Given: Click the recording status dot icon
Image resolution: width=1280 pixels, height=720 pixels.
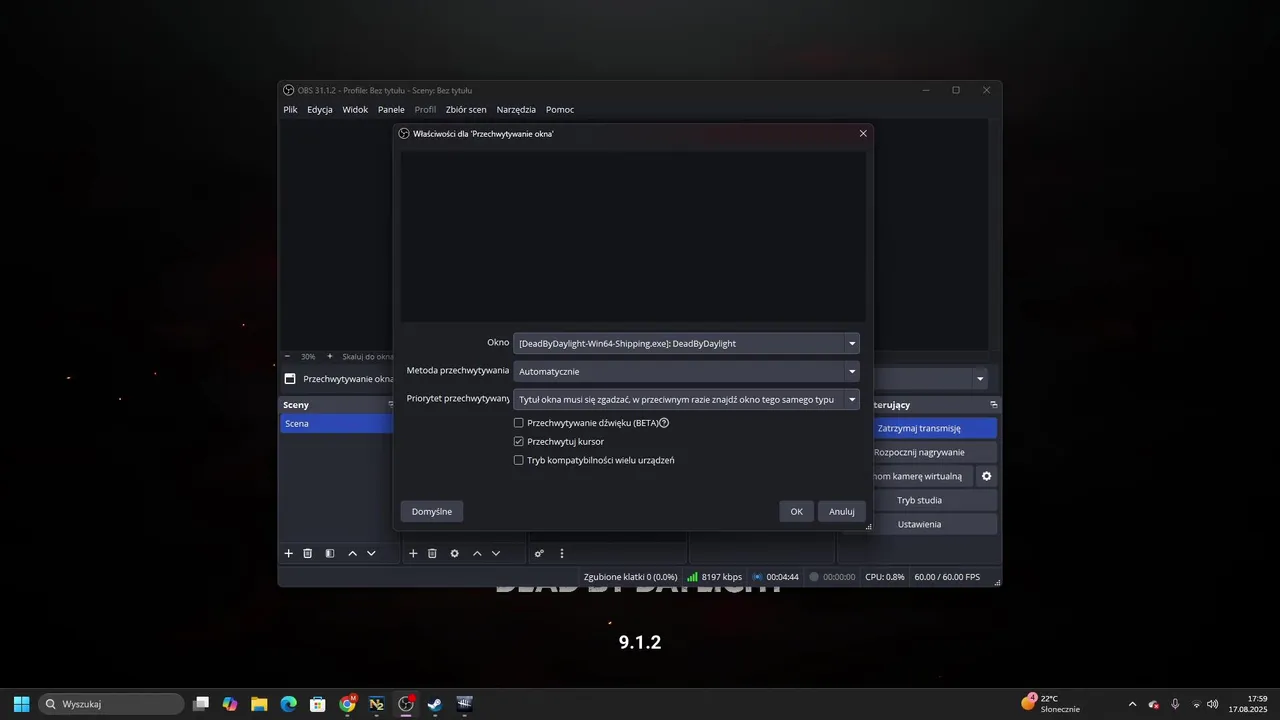Looking at the screenshot, I should tap(814, 577).
